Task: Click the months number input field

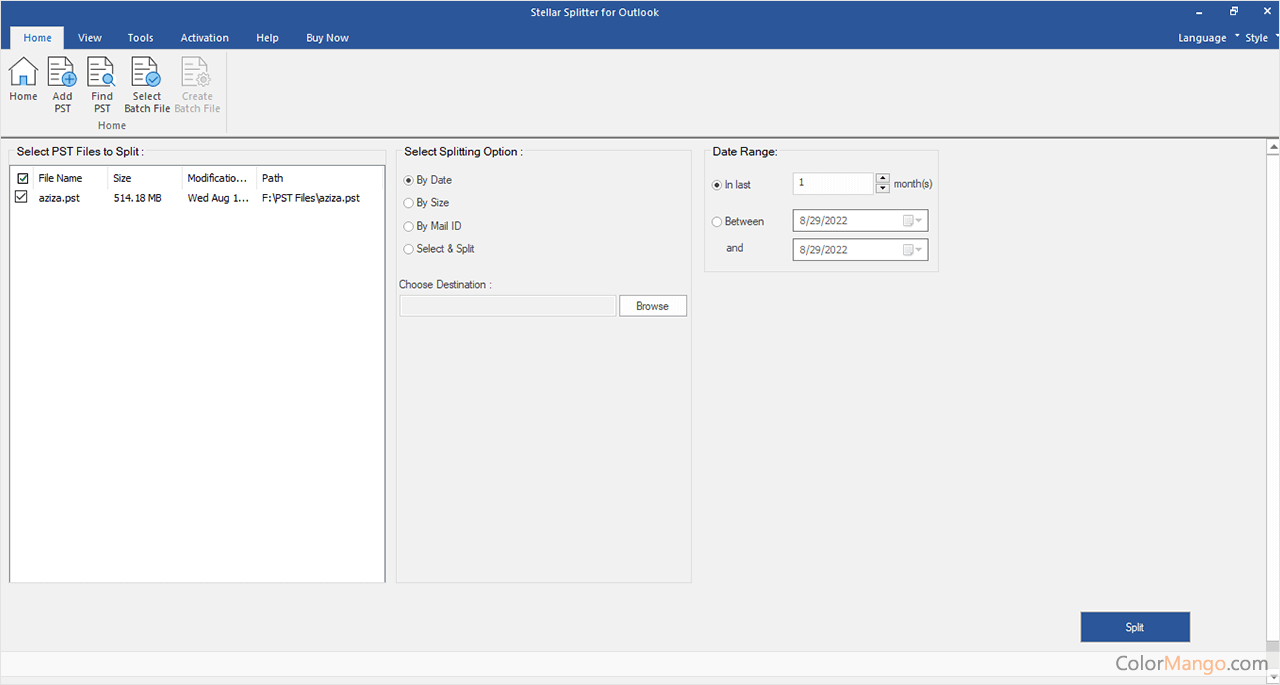Action: point(833,184)
